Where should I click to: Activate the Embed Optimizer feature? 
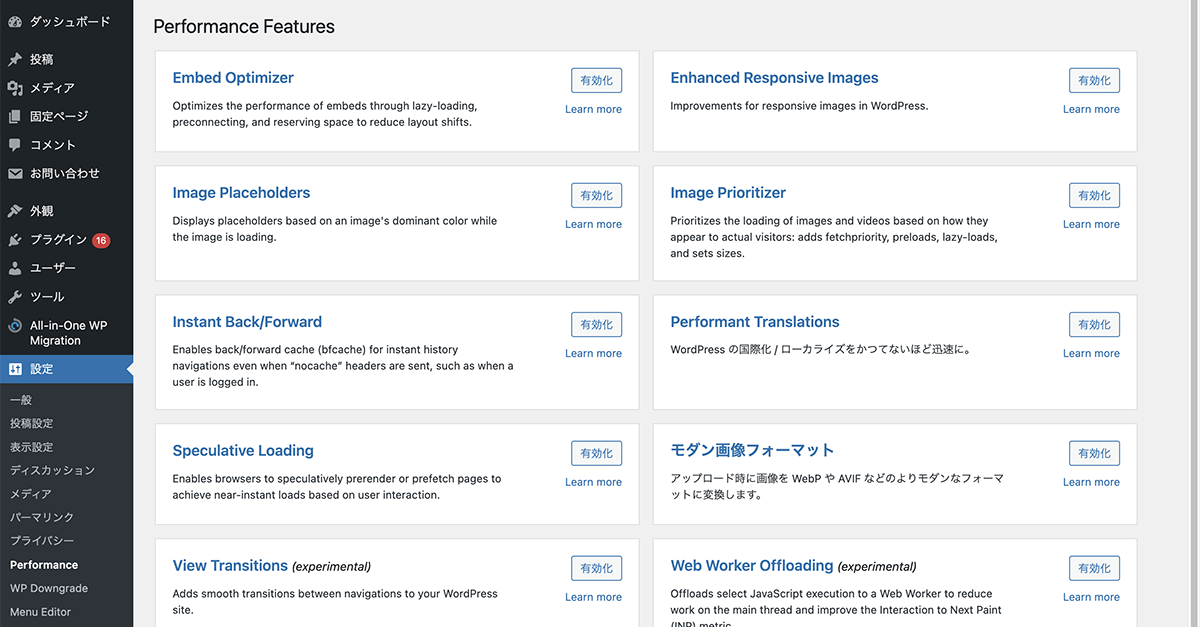pos(596,81)
